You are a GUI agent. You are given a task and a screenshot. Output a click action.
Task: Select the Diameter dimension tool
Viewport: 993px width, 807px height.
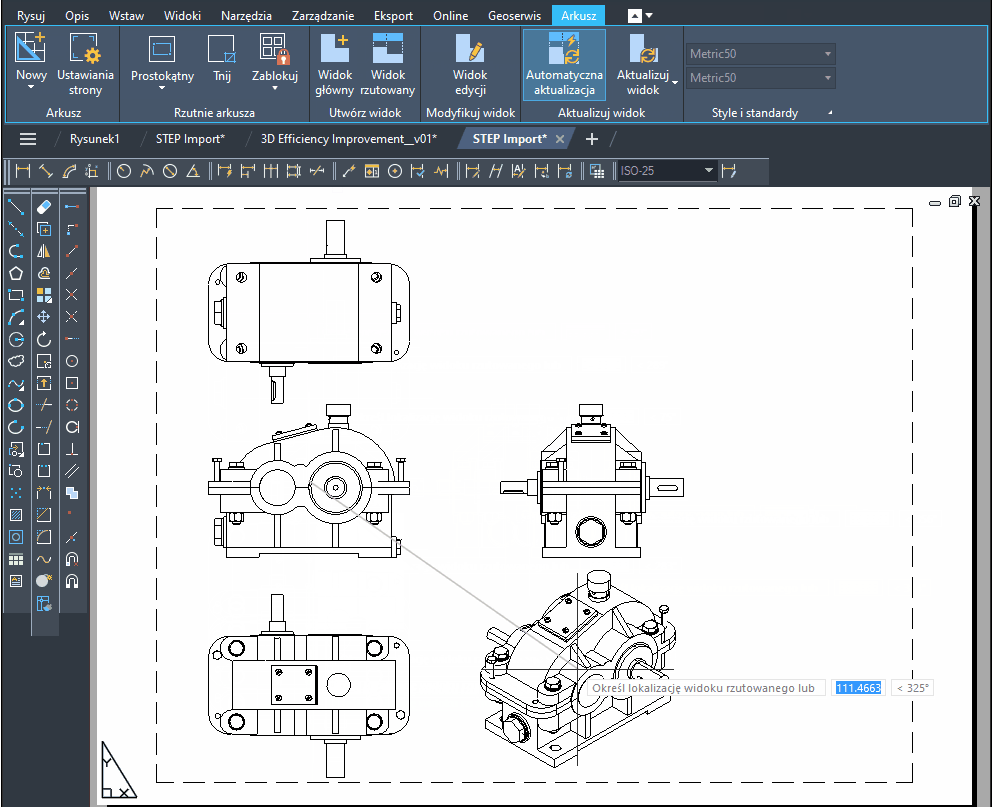pyautogui.click(x=170, y=171)
